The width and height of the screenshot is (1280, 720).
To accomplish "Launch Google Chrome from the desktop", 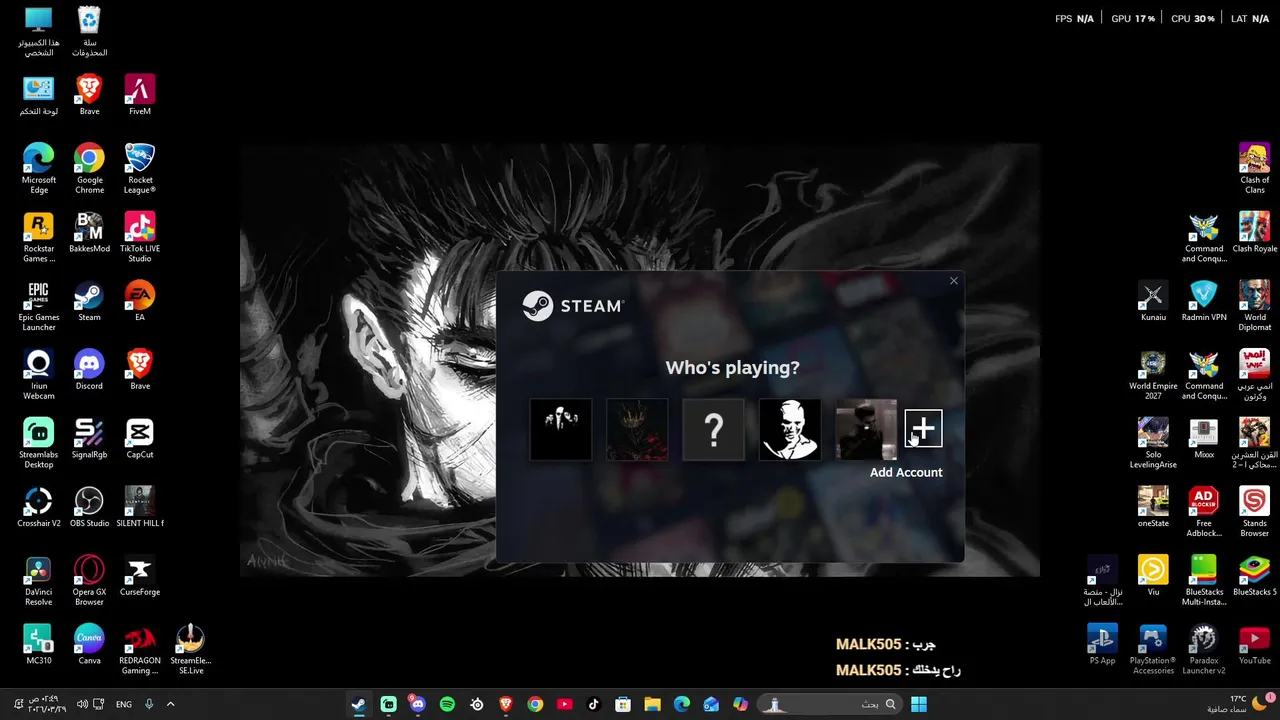I will [x=89, y=168].
